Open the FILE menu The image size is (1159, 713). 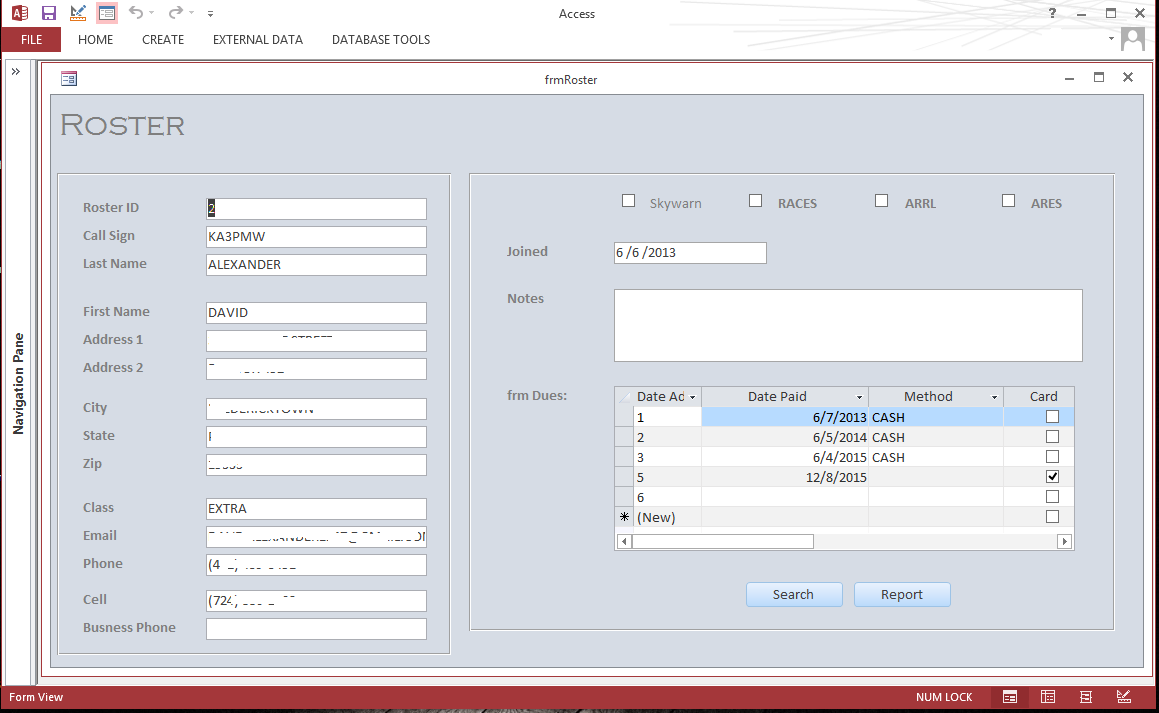[31, 40]
